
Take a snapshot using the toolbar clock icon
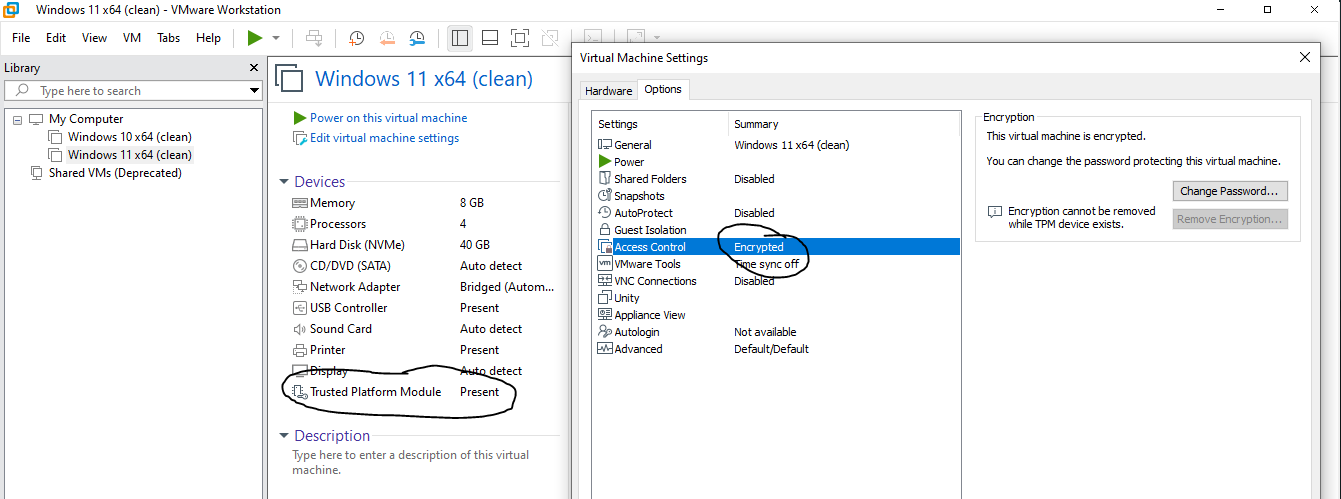pos(356,38)
